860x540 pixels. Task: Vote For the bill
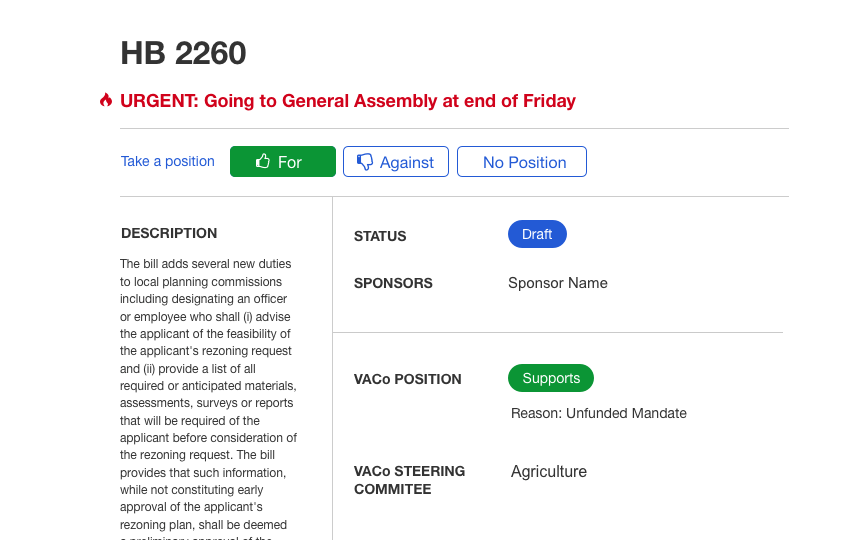click(x=283, y=162)
